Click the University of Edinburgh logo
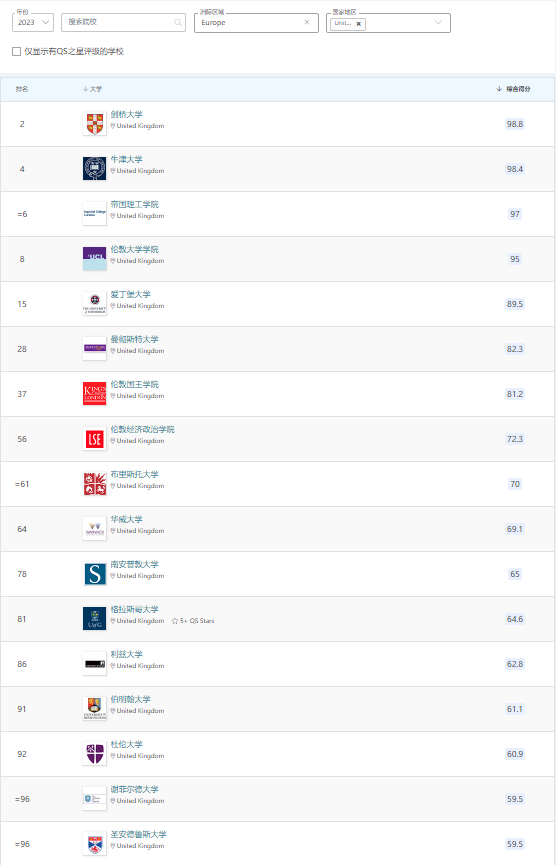The width and height of the screenshot is (556, 865). [x=94, y=304]
